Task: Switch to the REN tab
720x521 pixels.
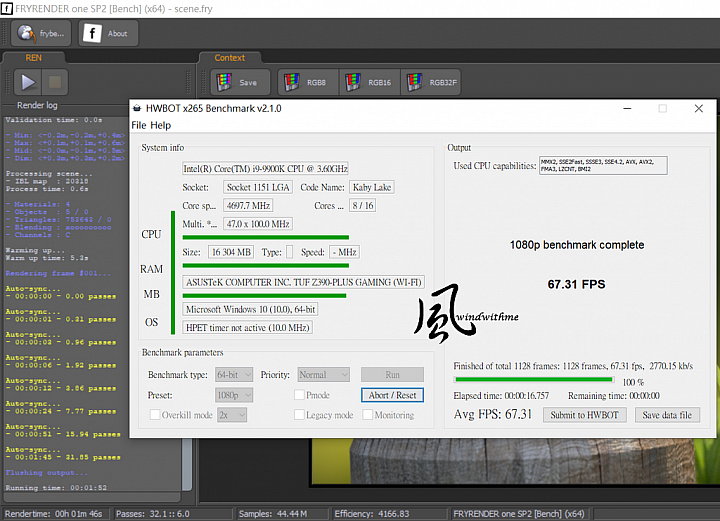Action: (34, 58)
